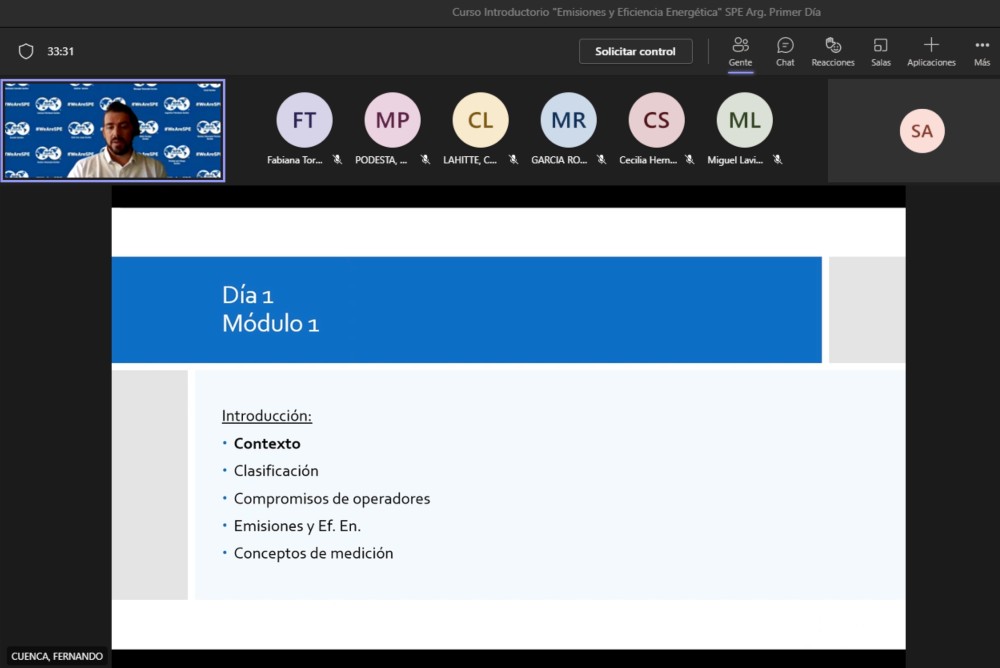1000x668 pixels.
Task: Open the Chat panel
Action: (x=785, y=51)
